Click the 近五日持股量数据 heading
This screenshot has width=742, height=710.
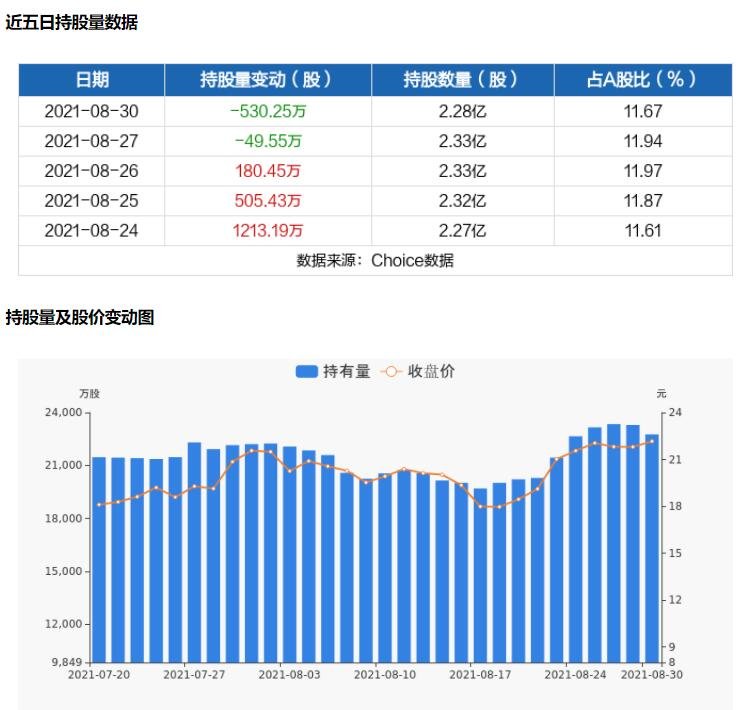click(x=71, y=22)
